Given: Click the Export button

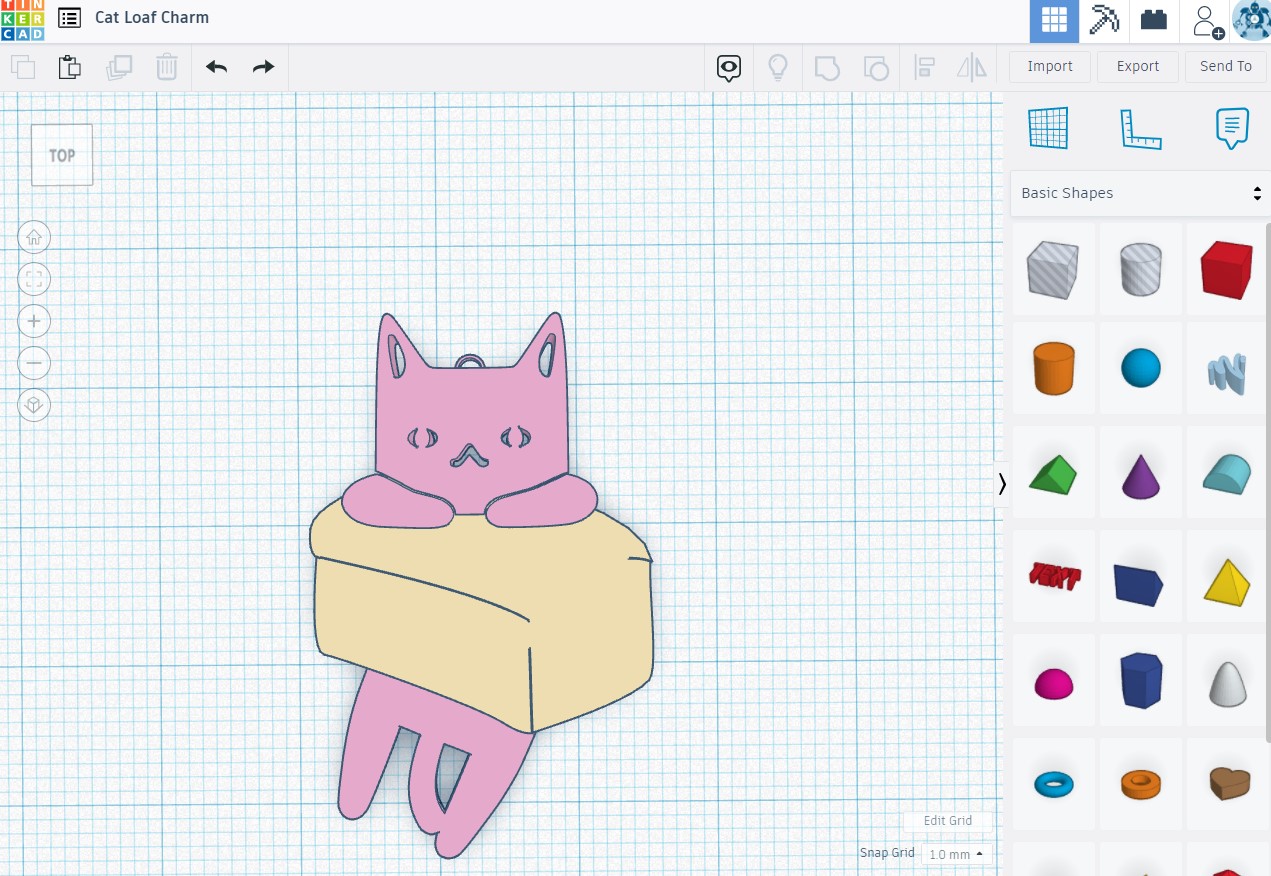Looking at the screenshot, I should tap(1137, 66).
